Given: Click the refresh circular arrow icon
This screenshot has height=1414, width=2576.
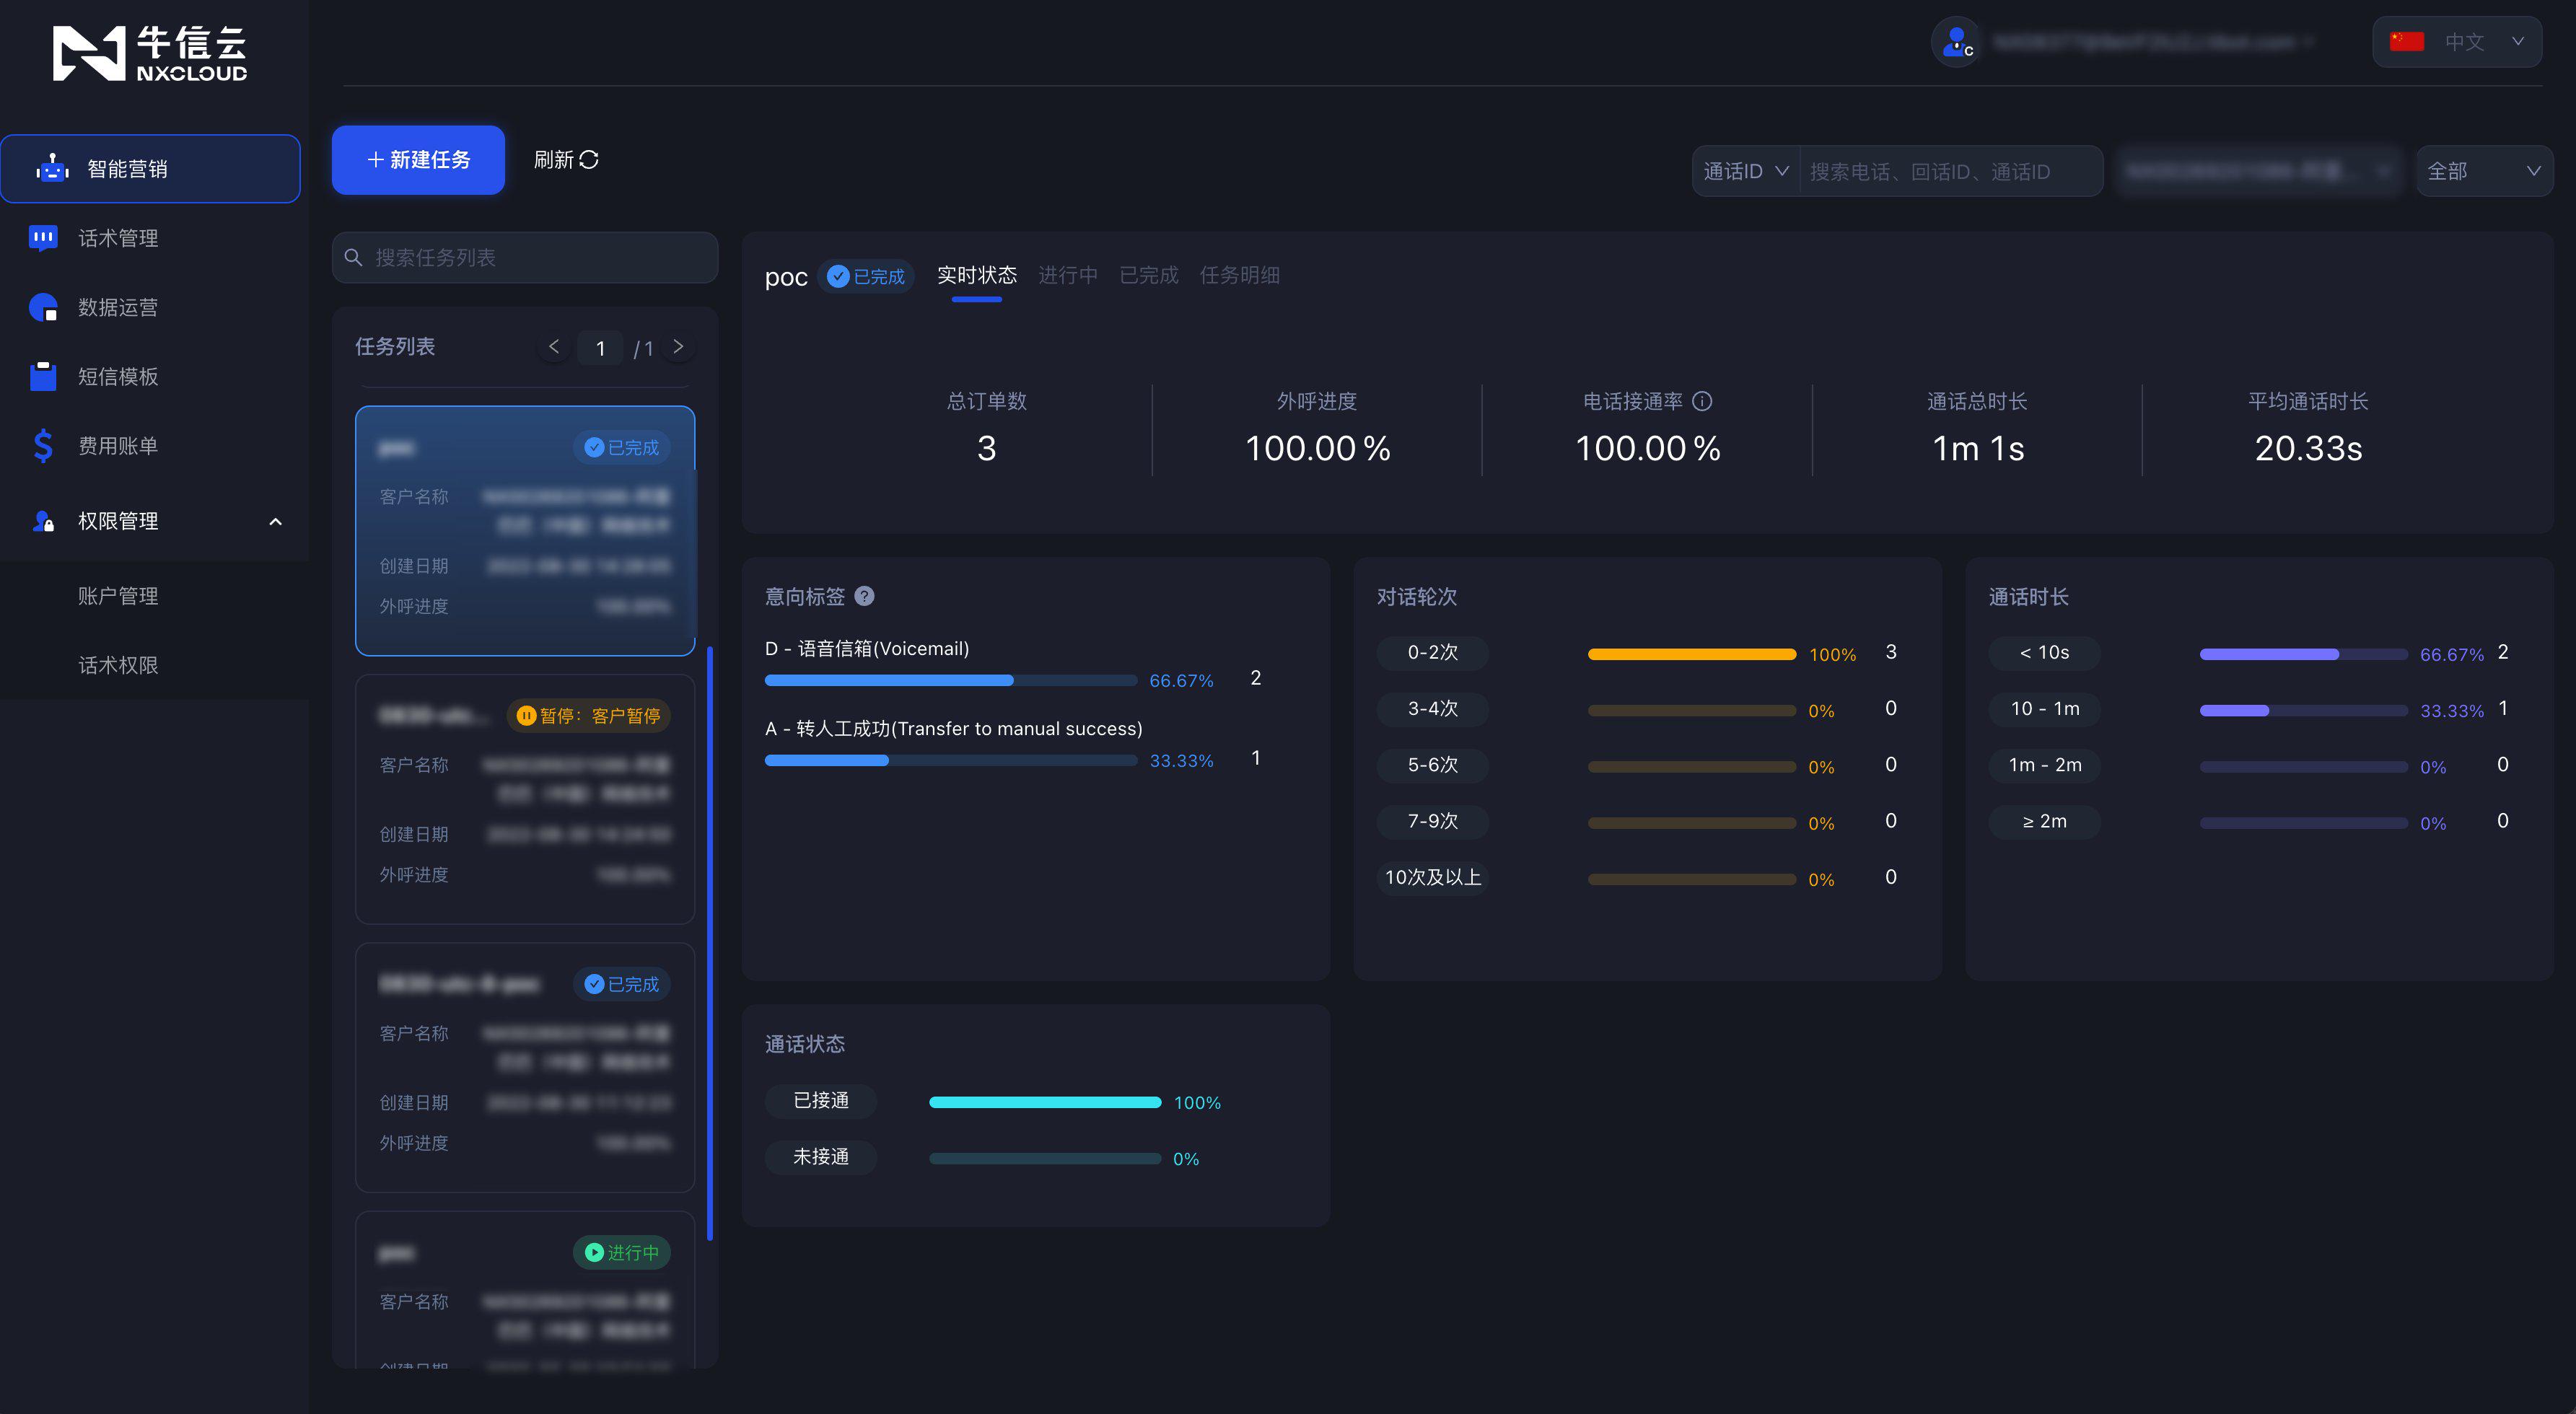Looking at the screenshot, I should click(589, 160).
